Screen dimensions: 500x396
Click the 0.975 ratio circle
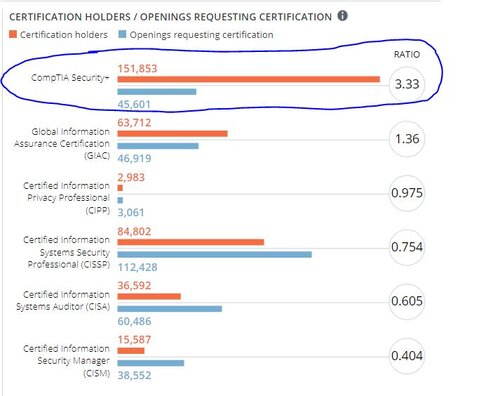tap(407, 193)
